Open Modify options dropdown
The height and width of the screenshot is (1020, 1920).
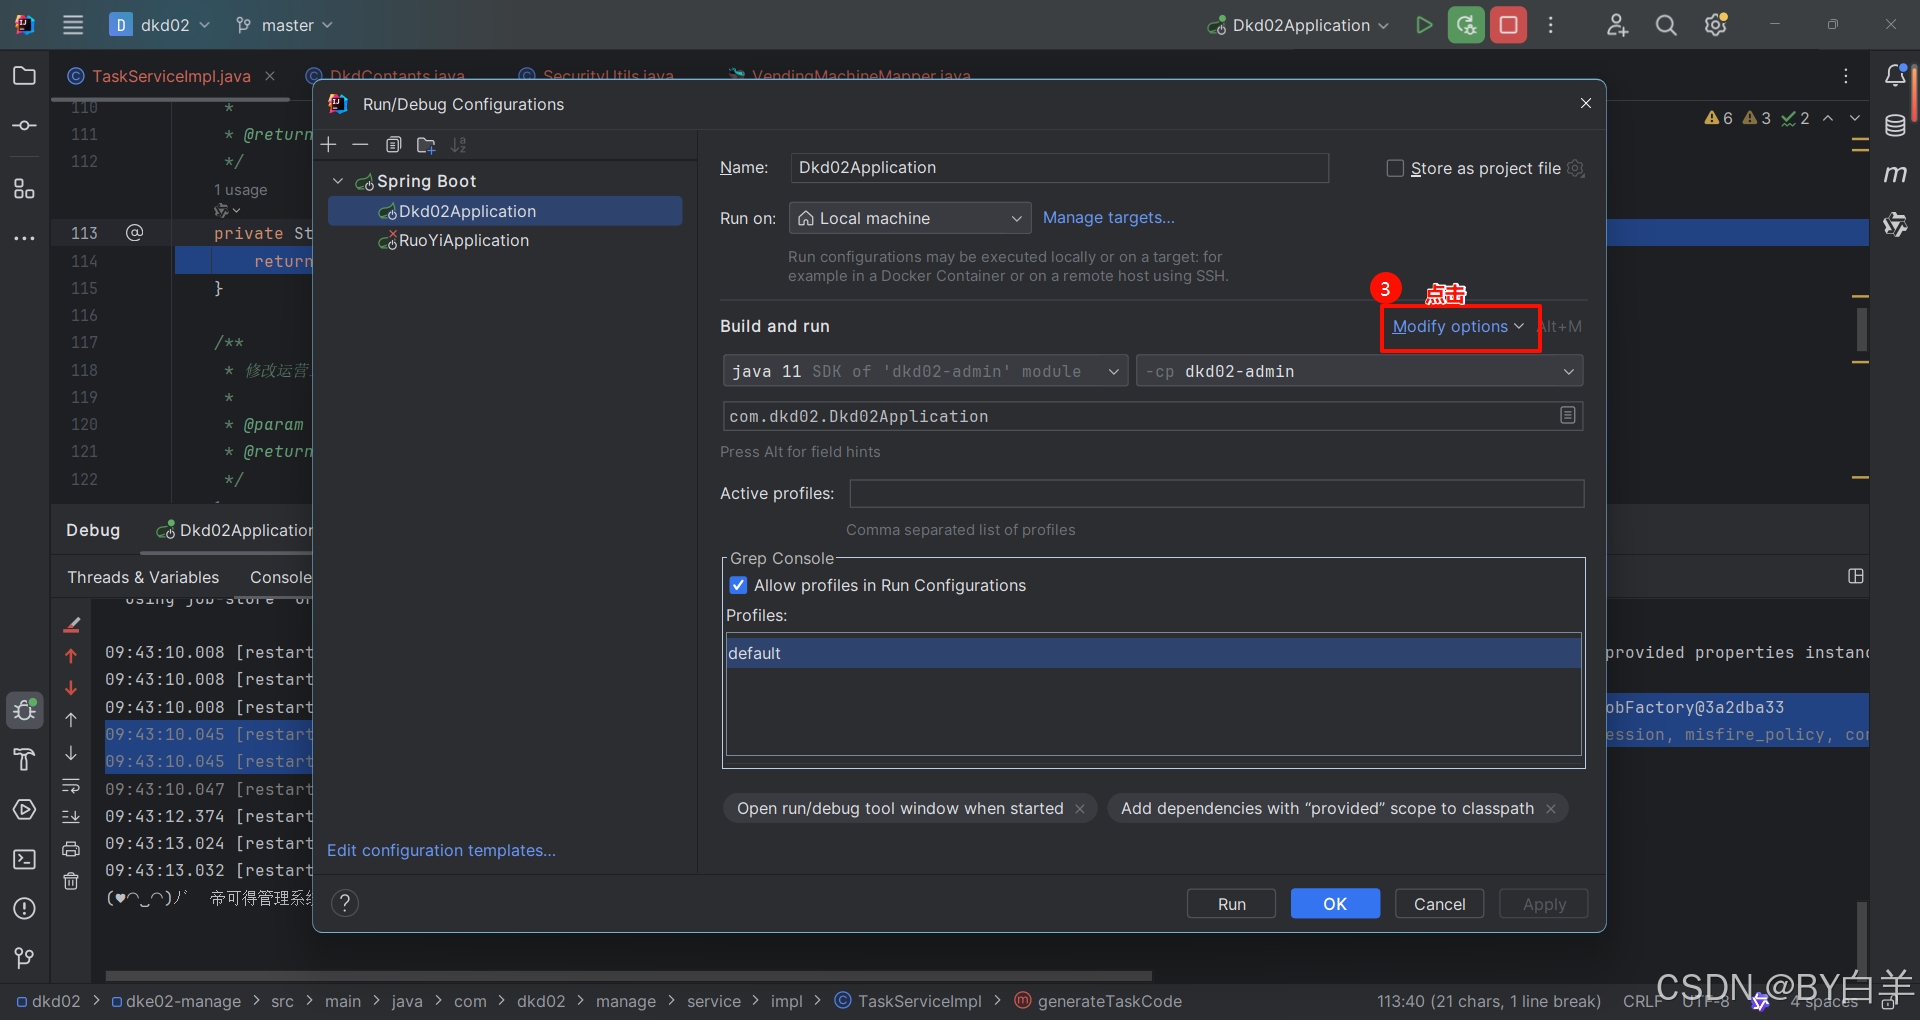click(1458, 327)
